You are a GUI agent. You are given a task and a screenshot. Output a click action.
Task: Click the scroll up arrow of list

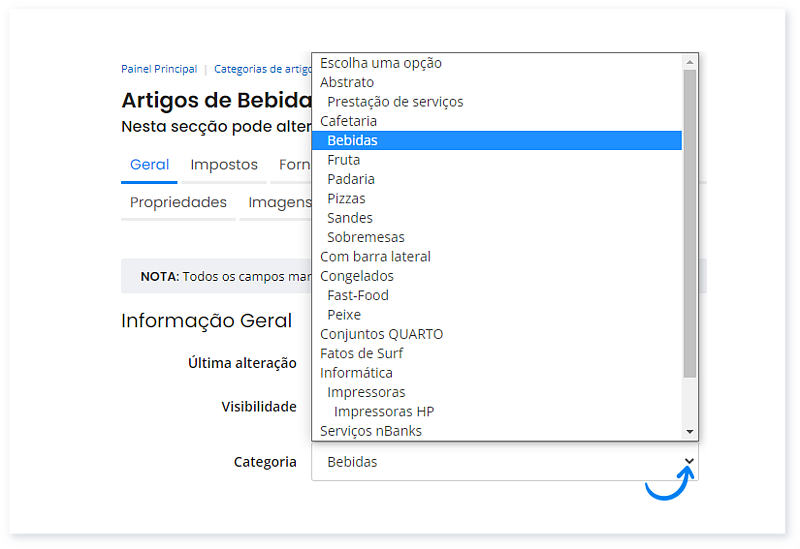click(689, 62)
